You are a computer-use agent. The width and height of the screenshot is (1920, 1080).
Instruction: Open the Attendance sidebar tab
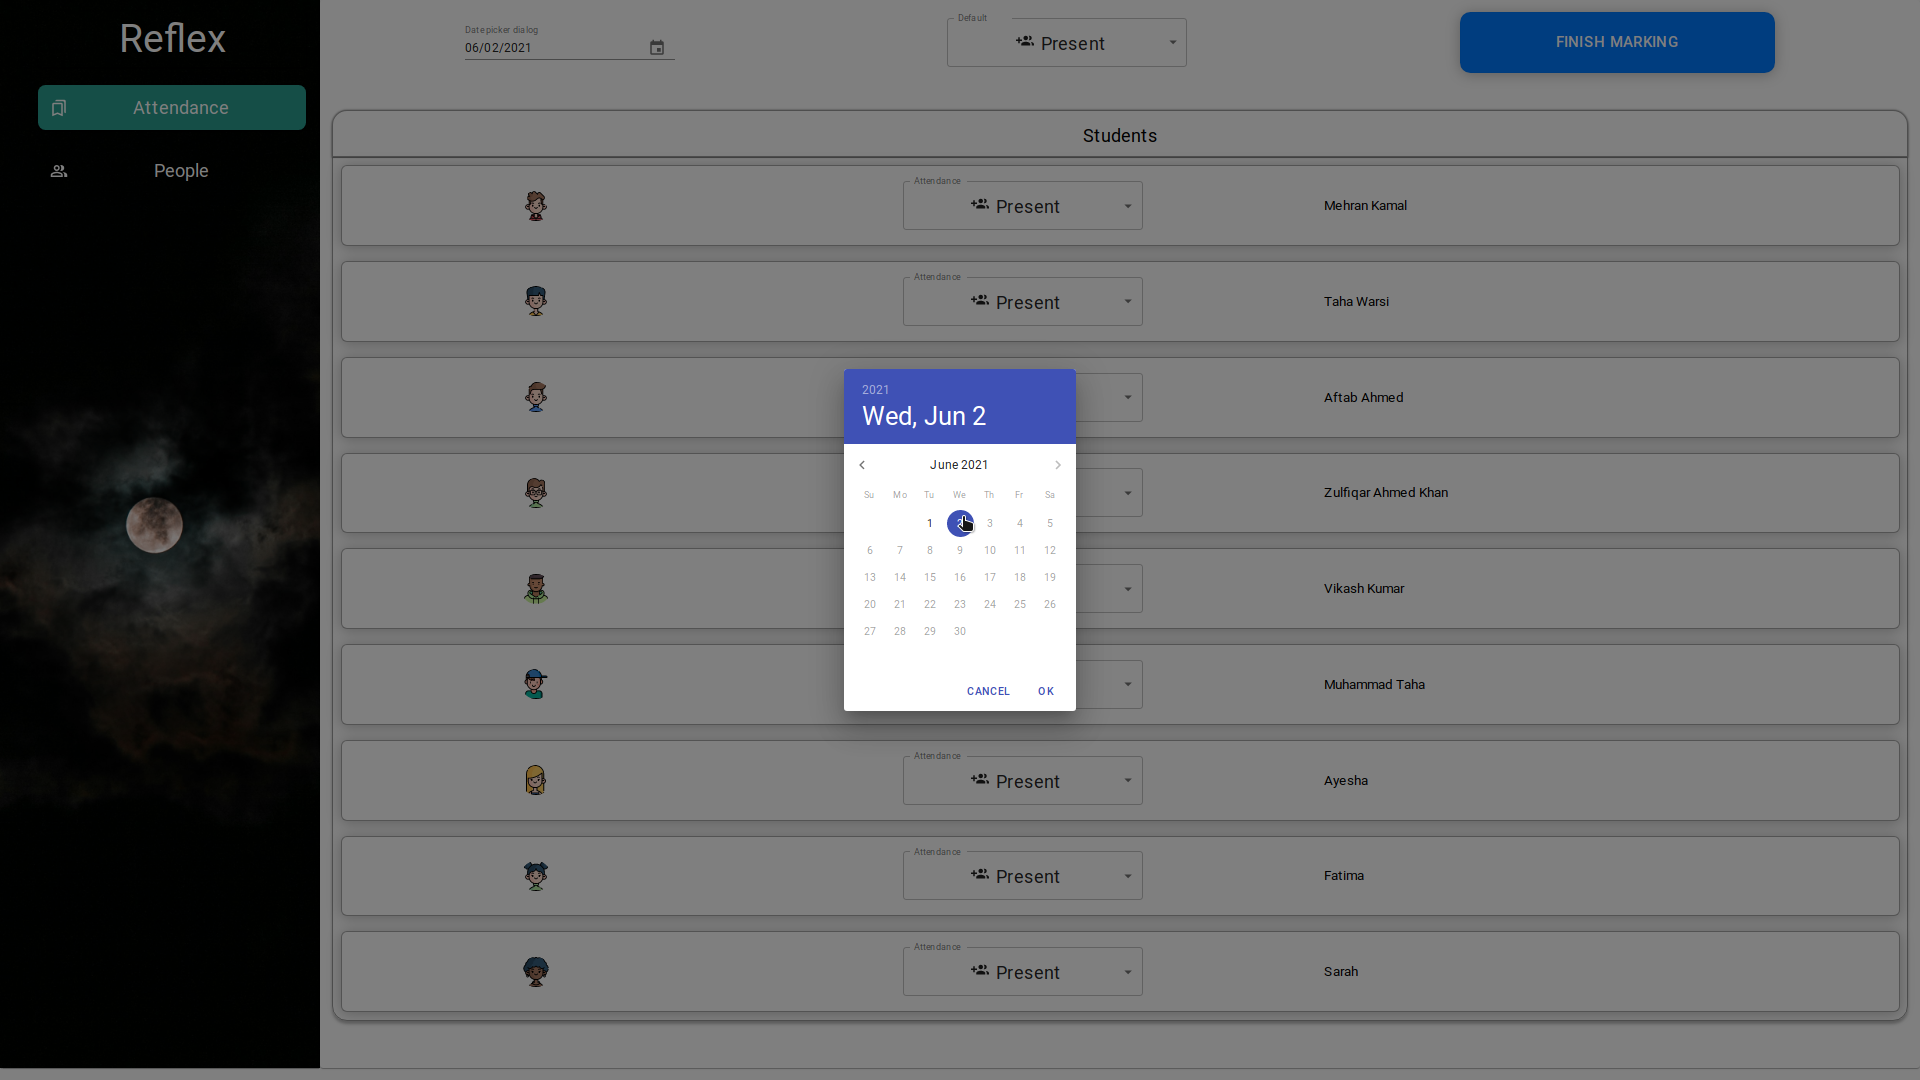pyautogui.click(x=172, y=108)
